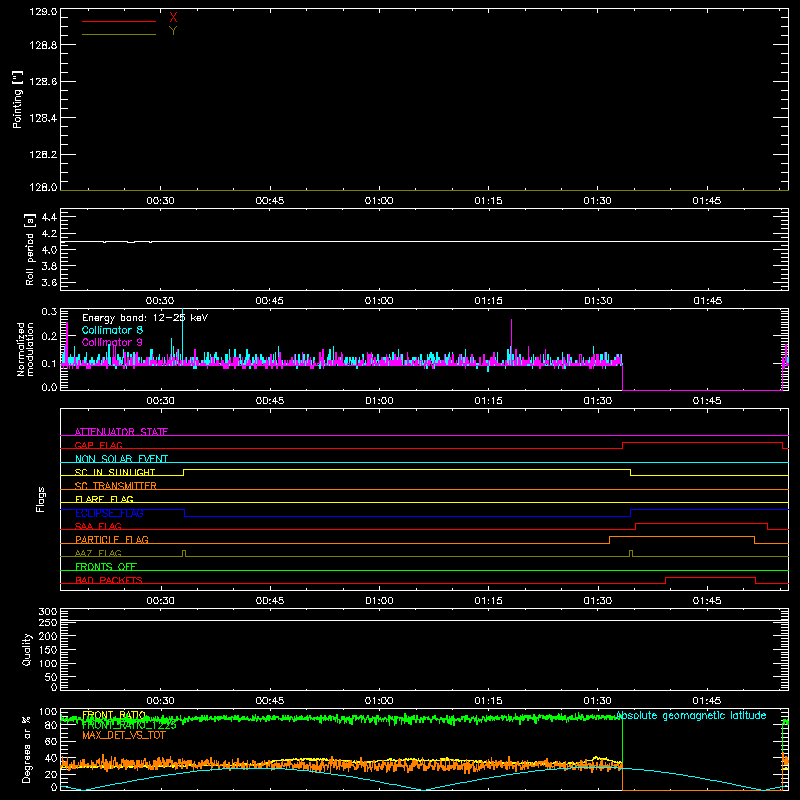Click the raised BAD_PACKETS step segment
This screenshot has width=800, height=800.
[710, 577]
